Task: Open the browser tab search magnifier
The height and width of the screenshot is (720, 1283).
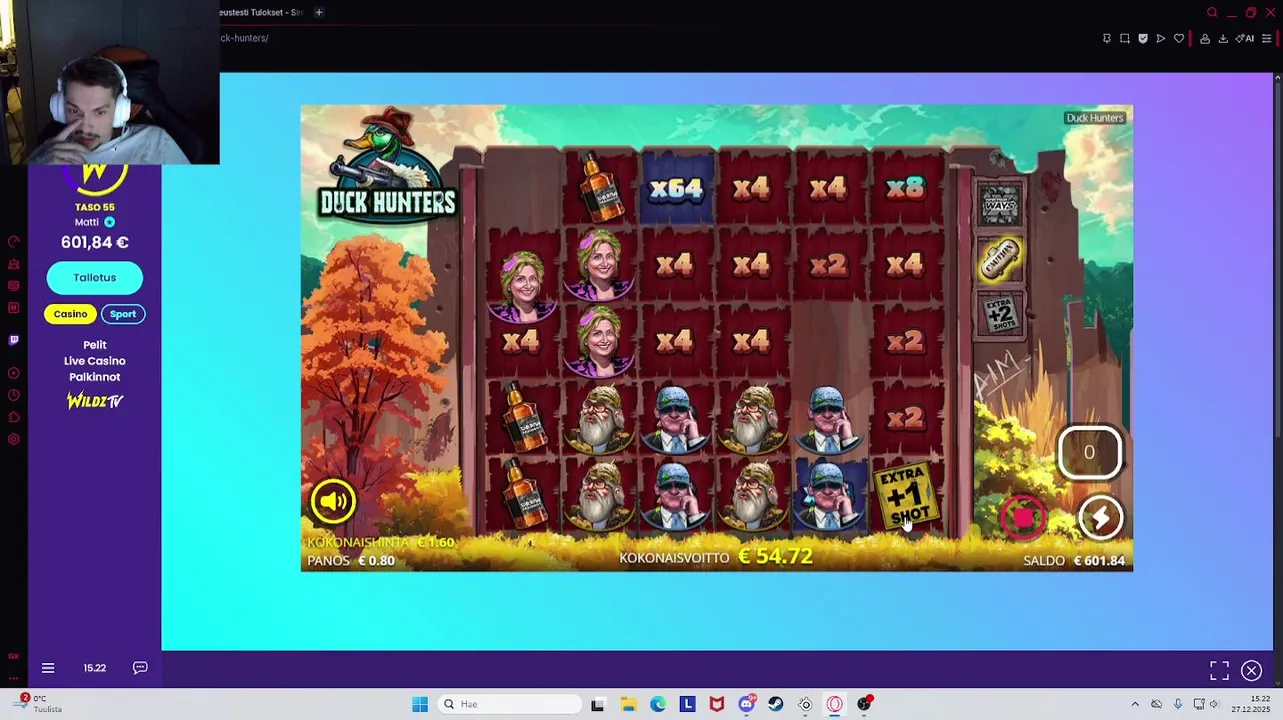Action: tap(1212, 12)
